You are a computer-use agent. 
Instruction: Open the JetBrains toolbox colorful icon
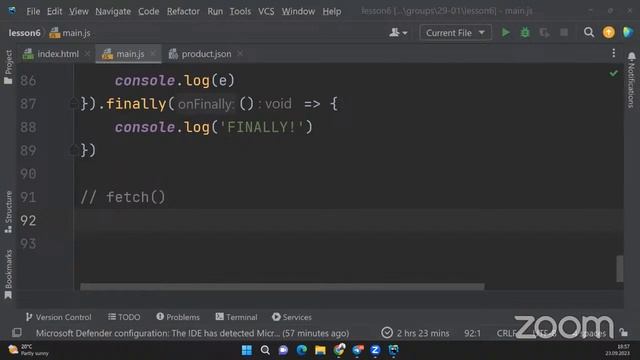[628, 32]
